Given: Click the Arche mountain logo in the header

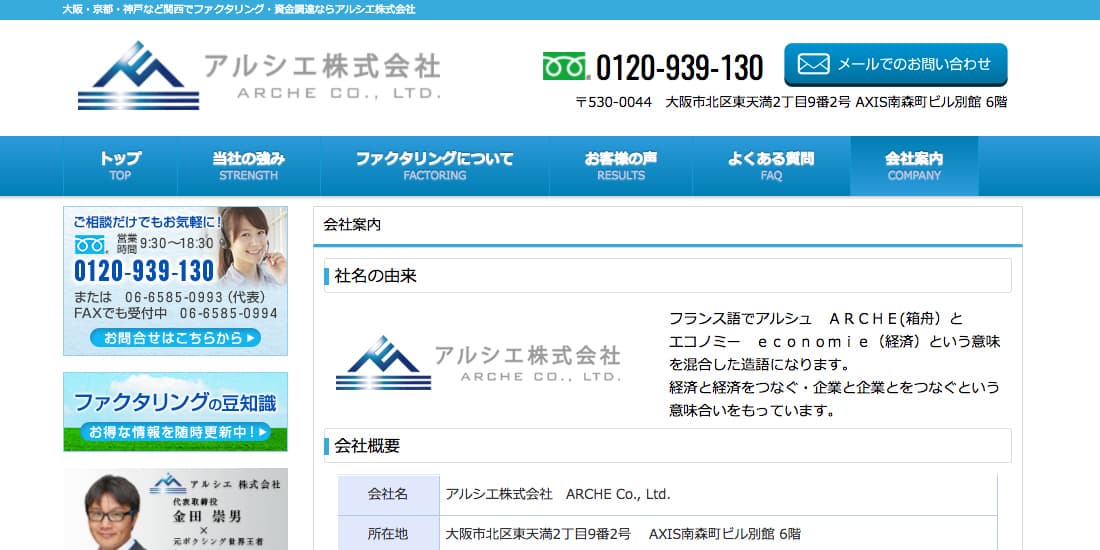Looking at the screenshot, I should click(138, 75).
